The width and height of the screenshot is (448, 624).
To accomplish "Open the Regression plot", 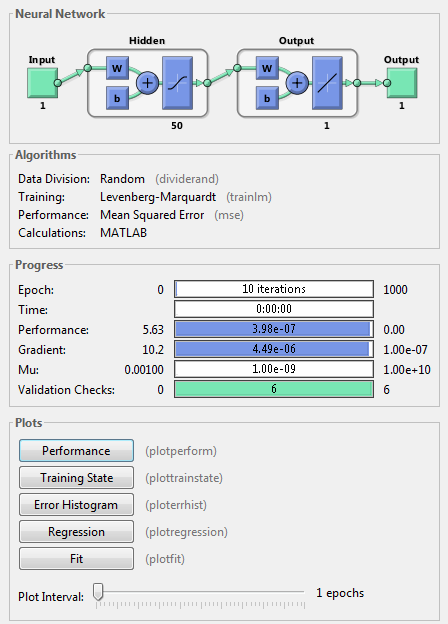I will (76, 532).
